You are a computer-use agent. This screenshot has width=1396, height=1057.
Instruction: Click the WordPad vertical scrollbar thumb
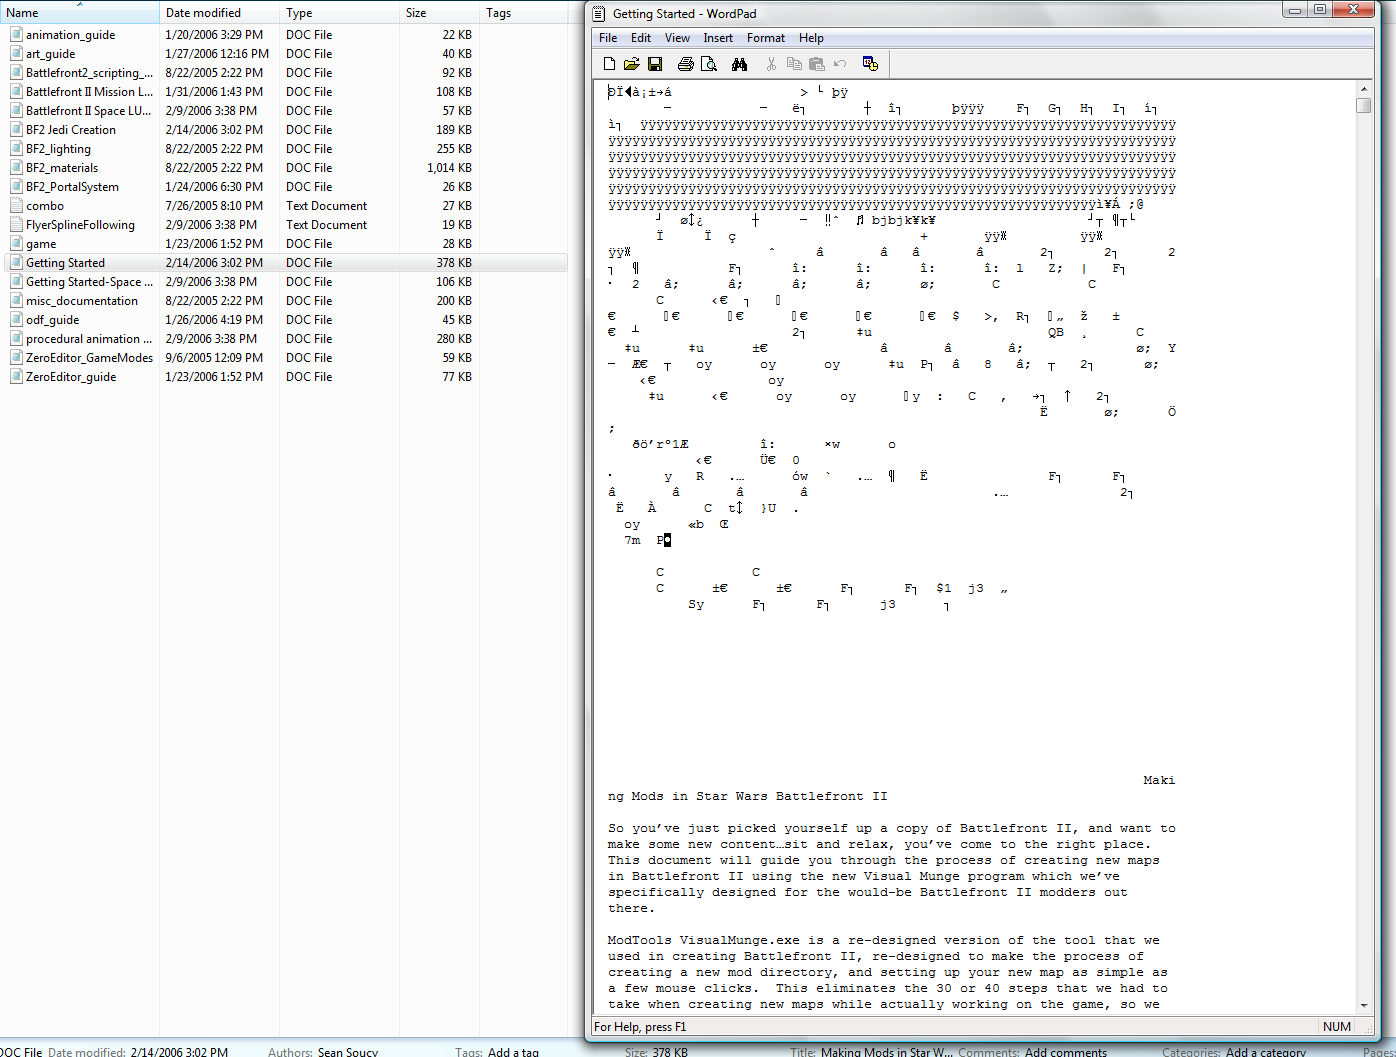tap(1364, 105)
